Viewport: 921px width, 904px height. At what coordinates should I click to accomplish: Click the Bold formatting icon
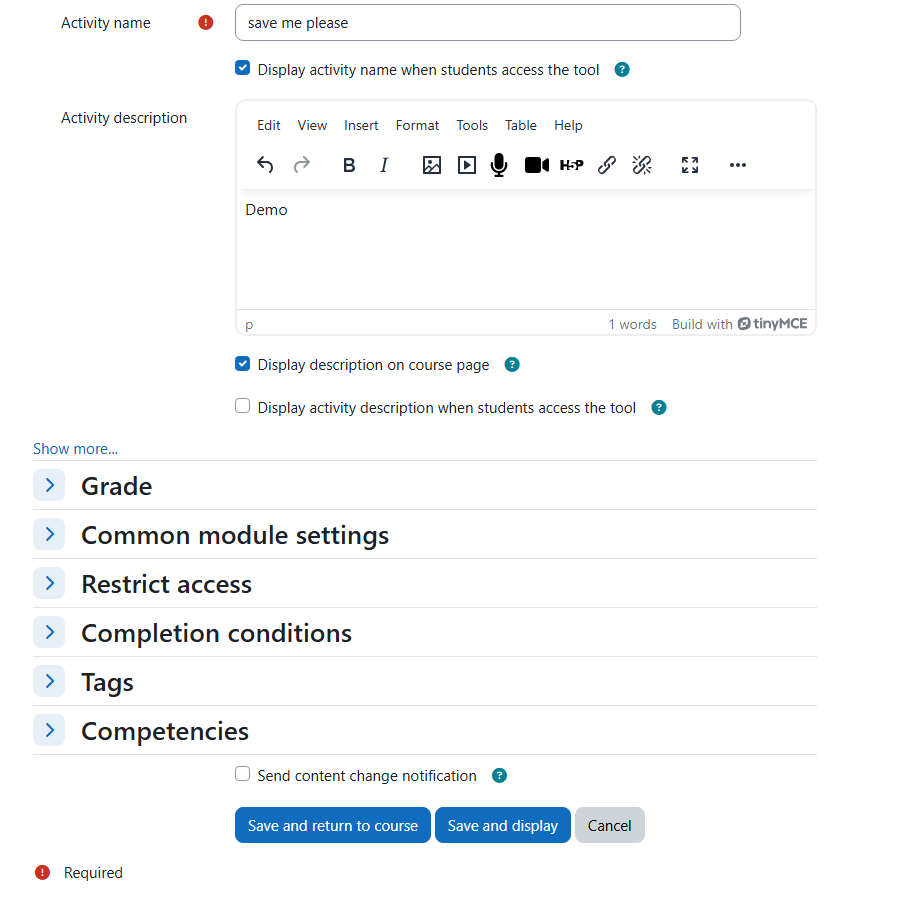click(x=349, y=165)
